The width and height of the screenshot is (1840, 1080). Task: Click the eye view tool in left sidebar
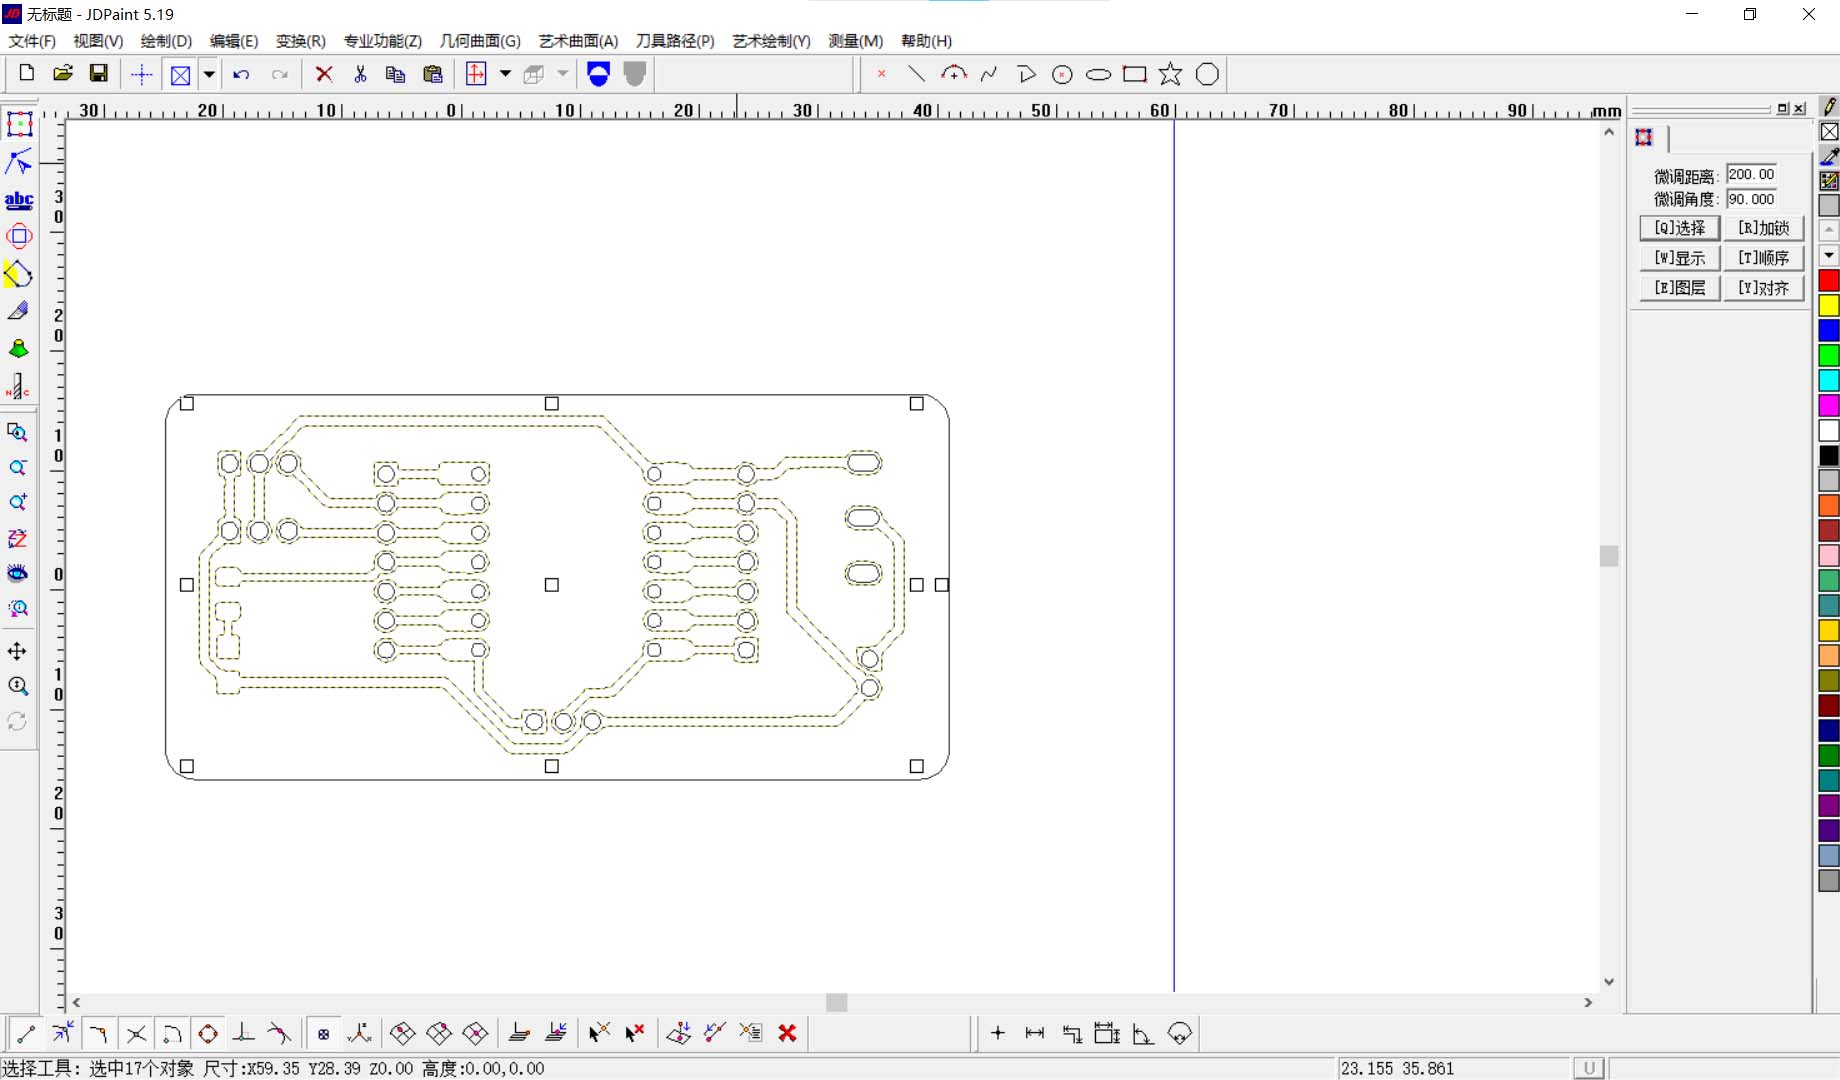pyautogui.click(x=18, y=573)
